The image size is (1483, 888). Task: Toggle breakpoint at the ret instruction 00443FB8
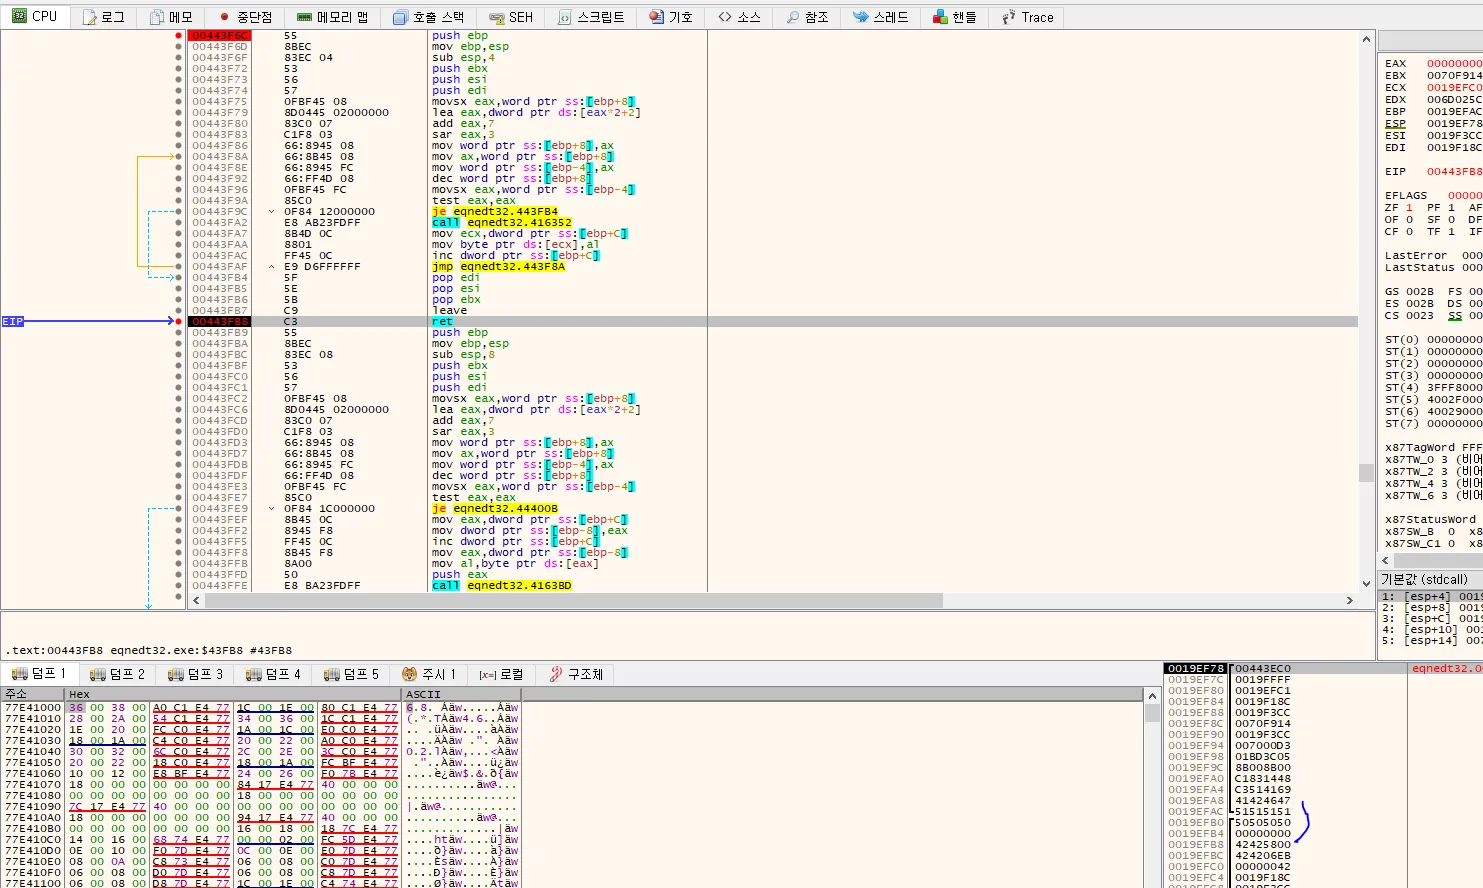(x=179, y=322)
